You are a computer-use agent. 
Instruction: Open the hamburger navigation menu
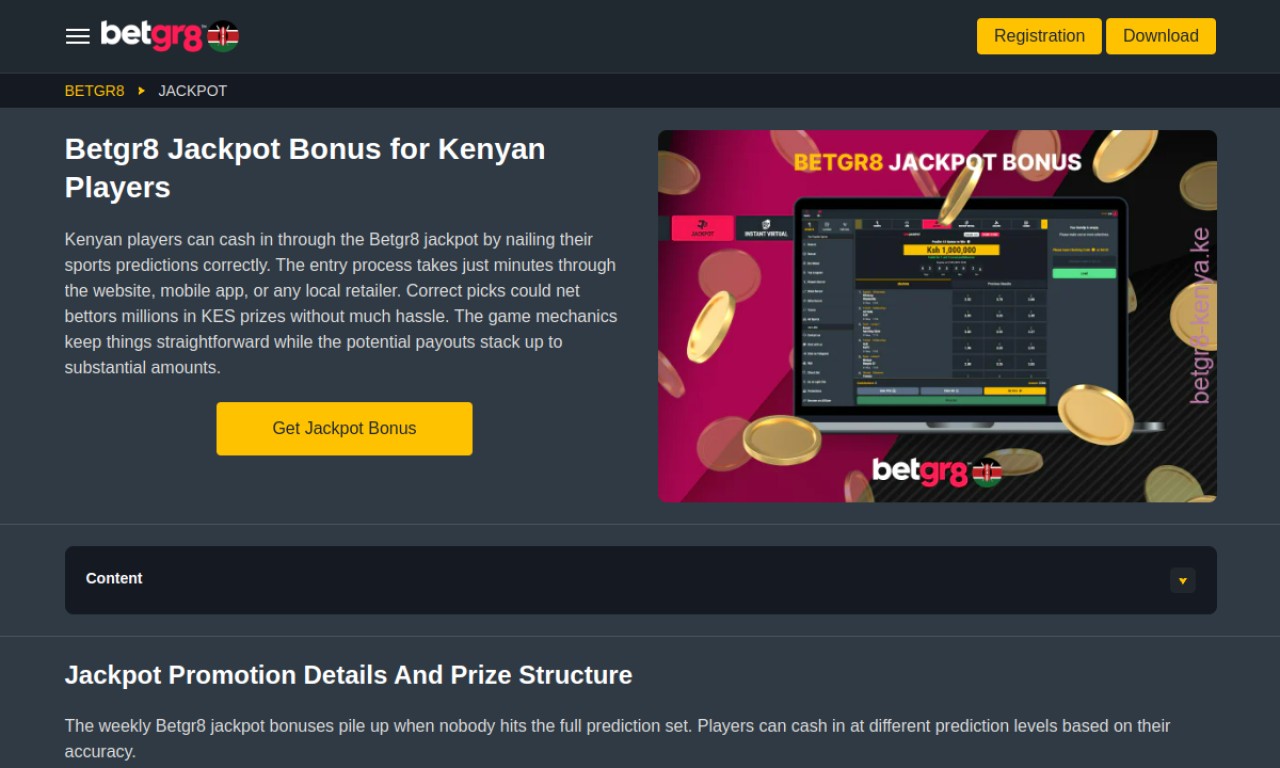click(77, 36)
